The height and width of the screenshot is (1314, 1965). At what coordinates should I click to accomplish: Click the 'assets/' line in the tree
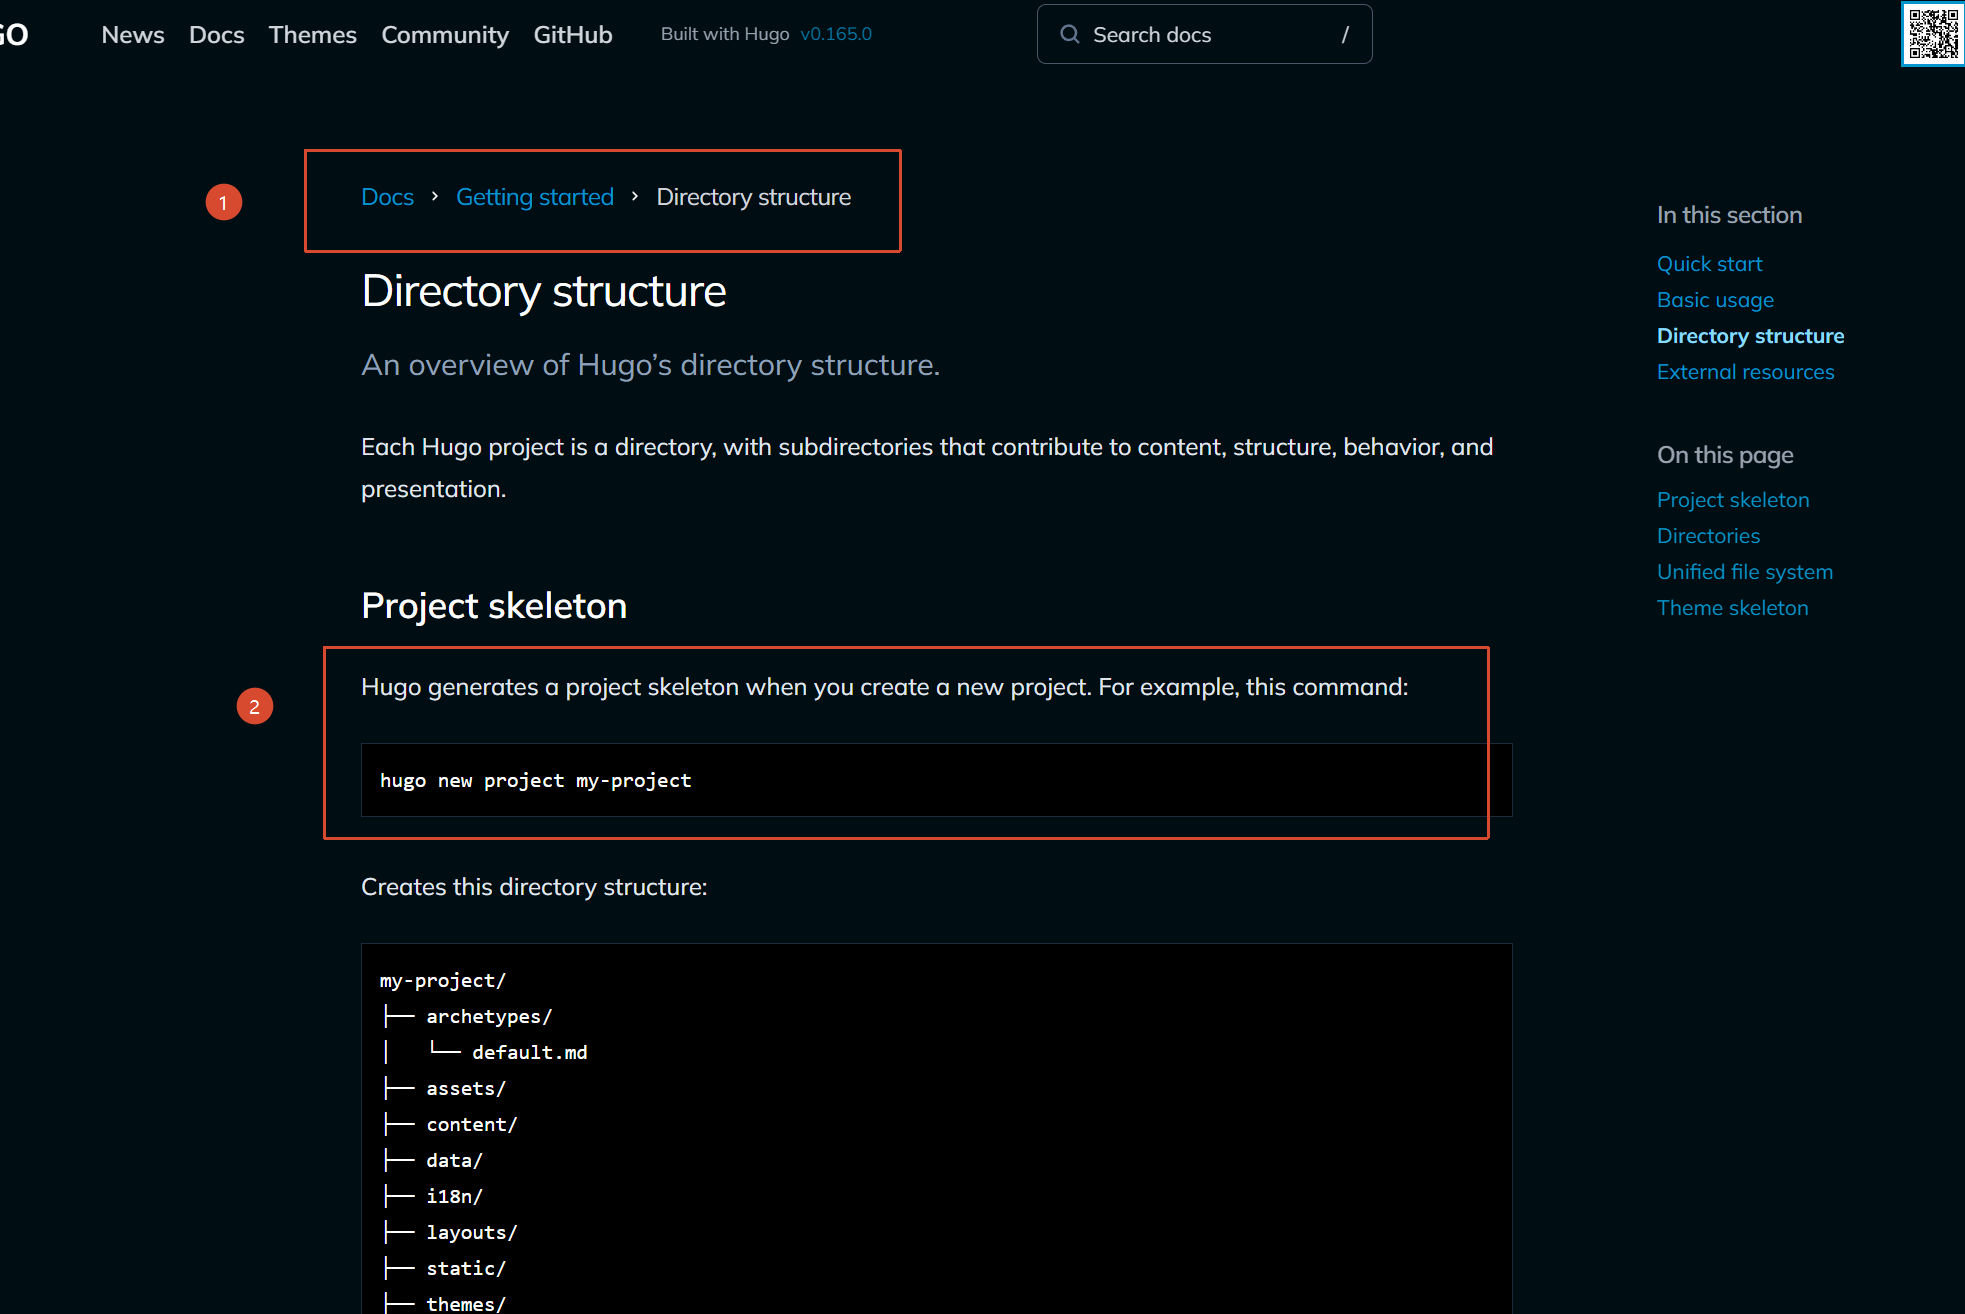point(466,1089)
